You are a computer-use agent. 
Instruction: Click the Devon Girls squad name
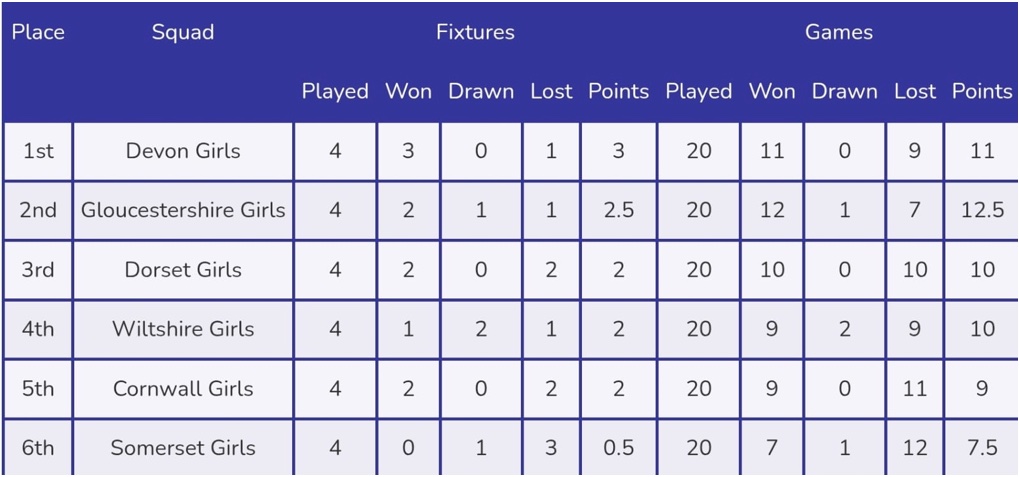tap(183, 151)
